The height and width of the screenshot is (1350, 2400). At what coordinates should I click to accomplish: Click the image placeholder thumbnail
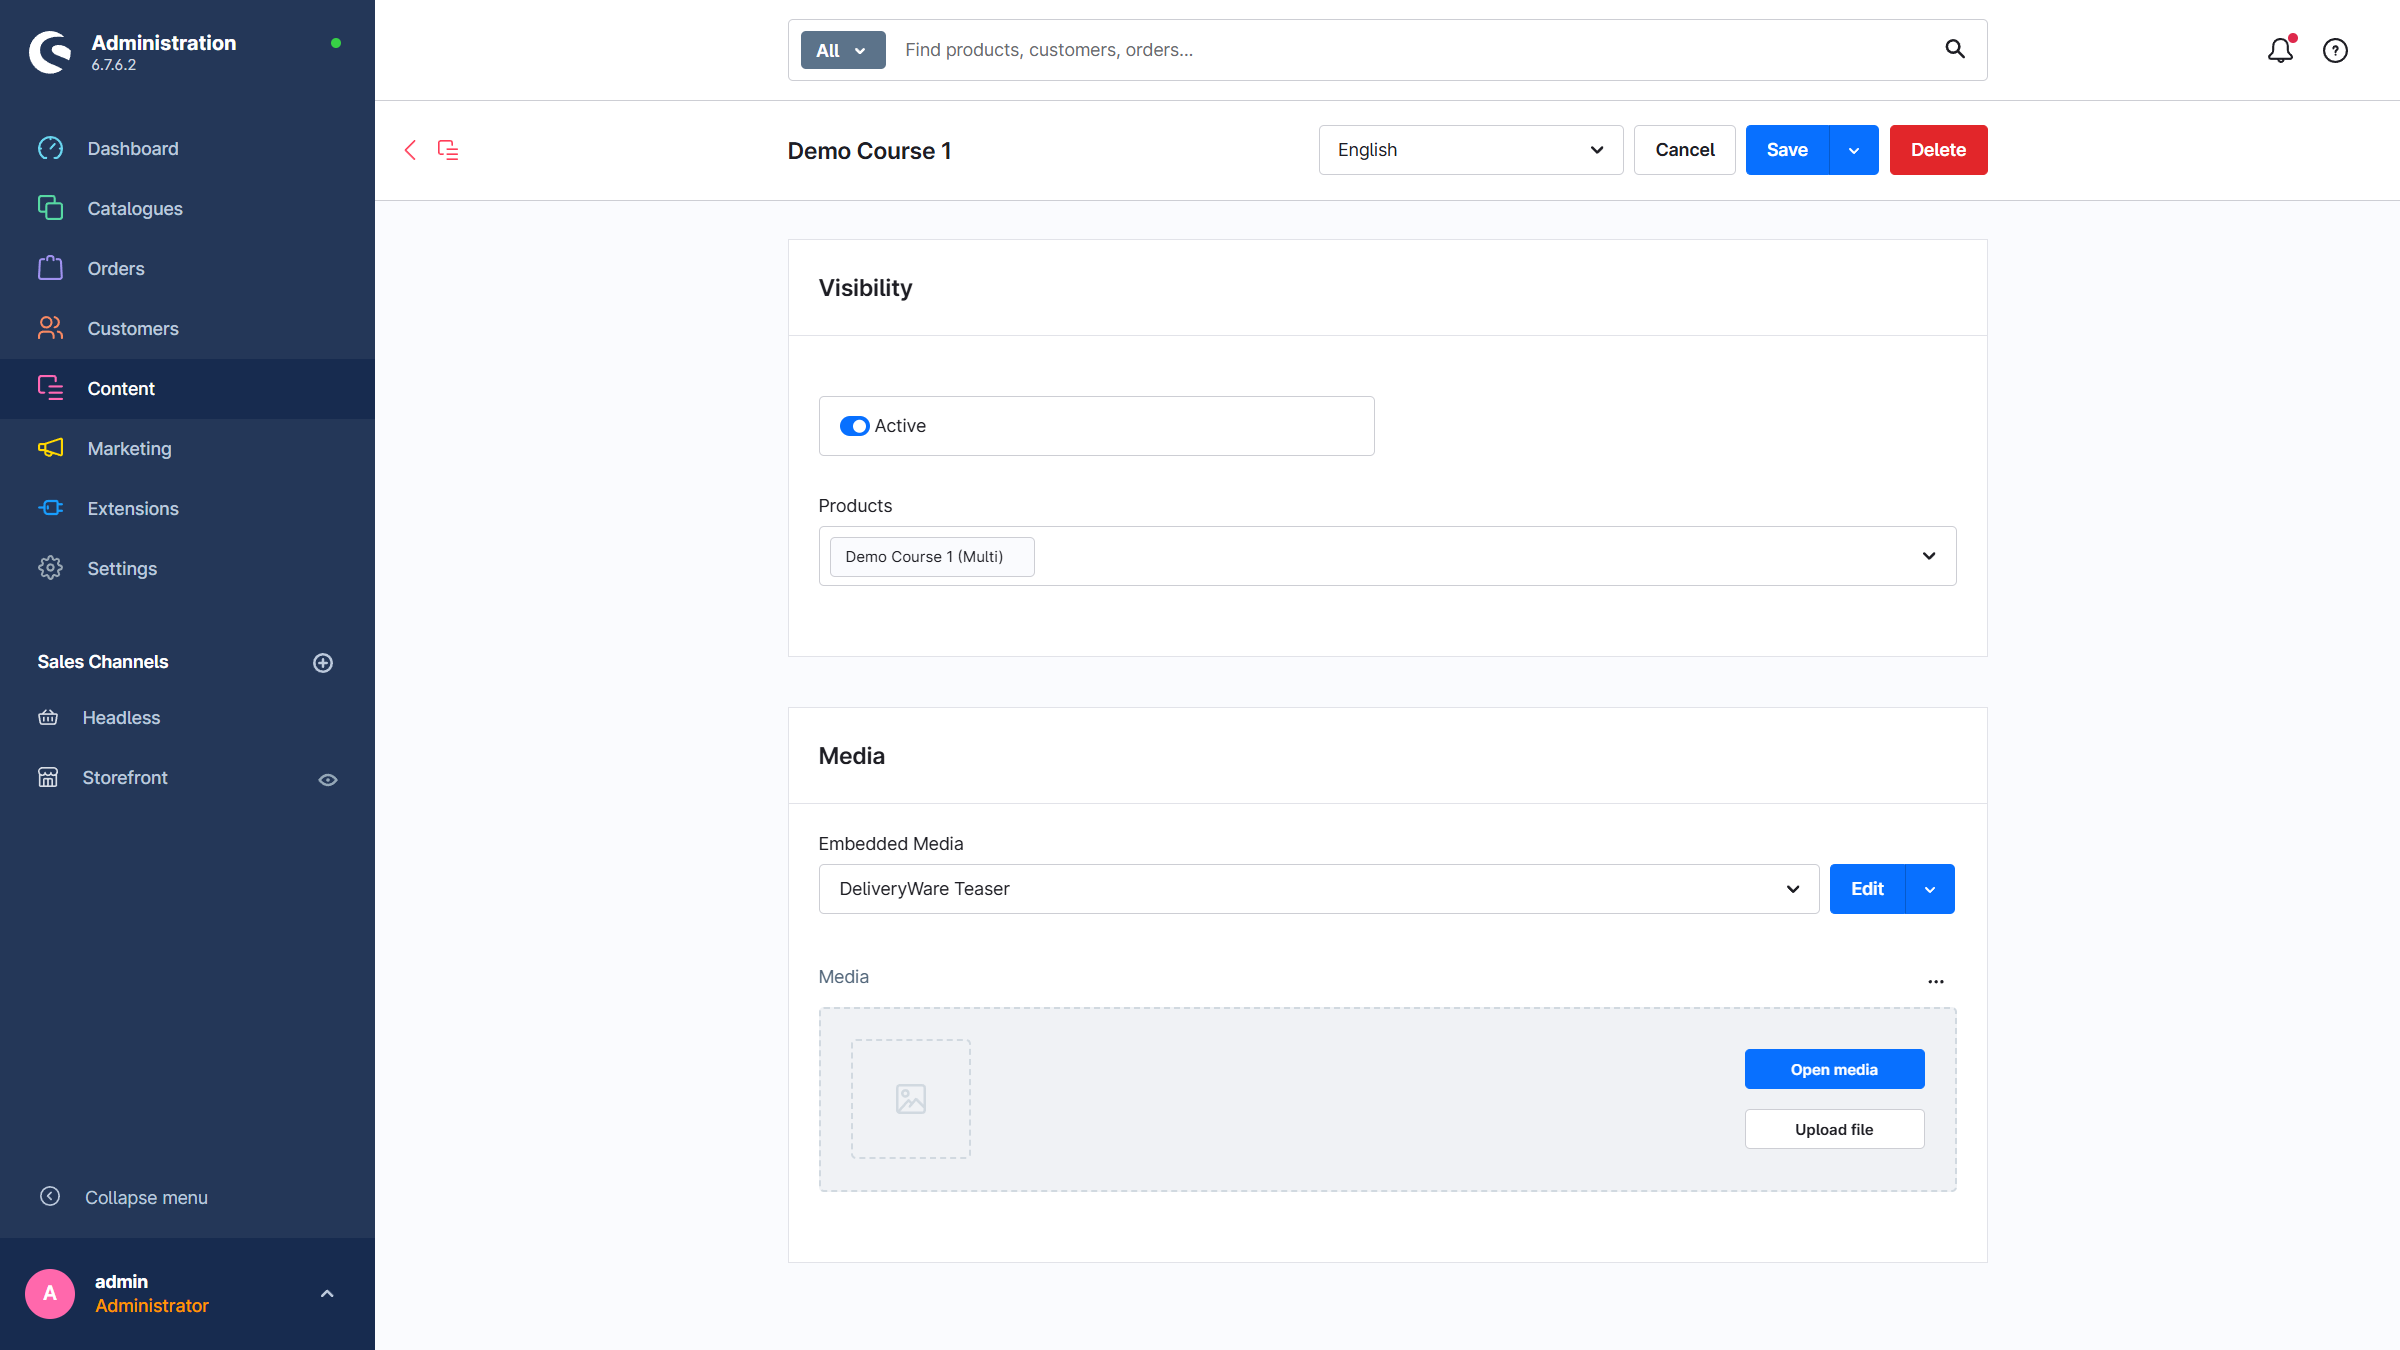(910, 1099)
